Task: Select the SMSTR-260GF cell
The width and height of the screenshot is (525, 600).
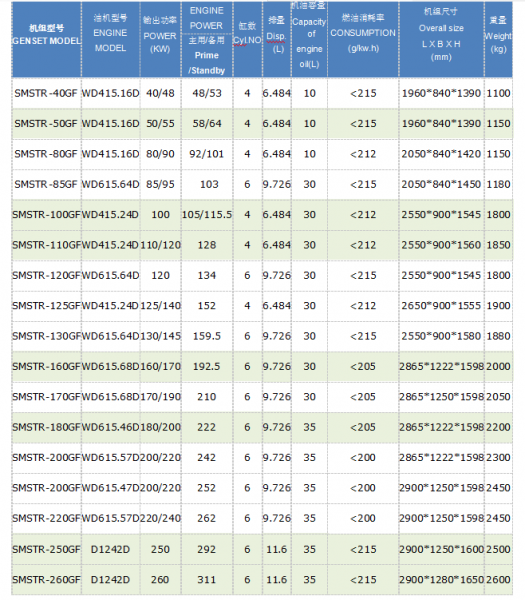Action: click(x=46, y=580)
